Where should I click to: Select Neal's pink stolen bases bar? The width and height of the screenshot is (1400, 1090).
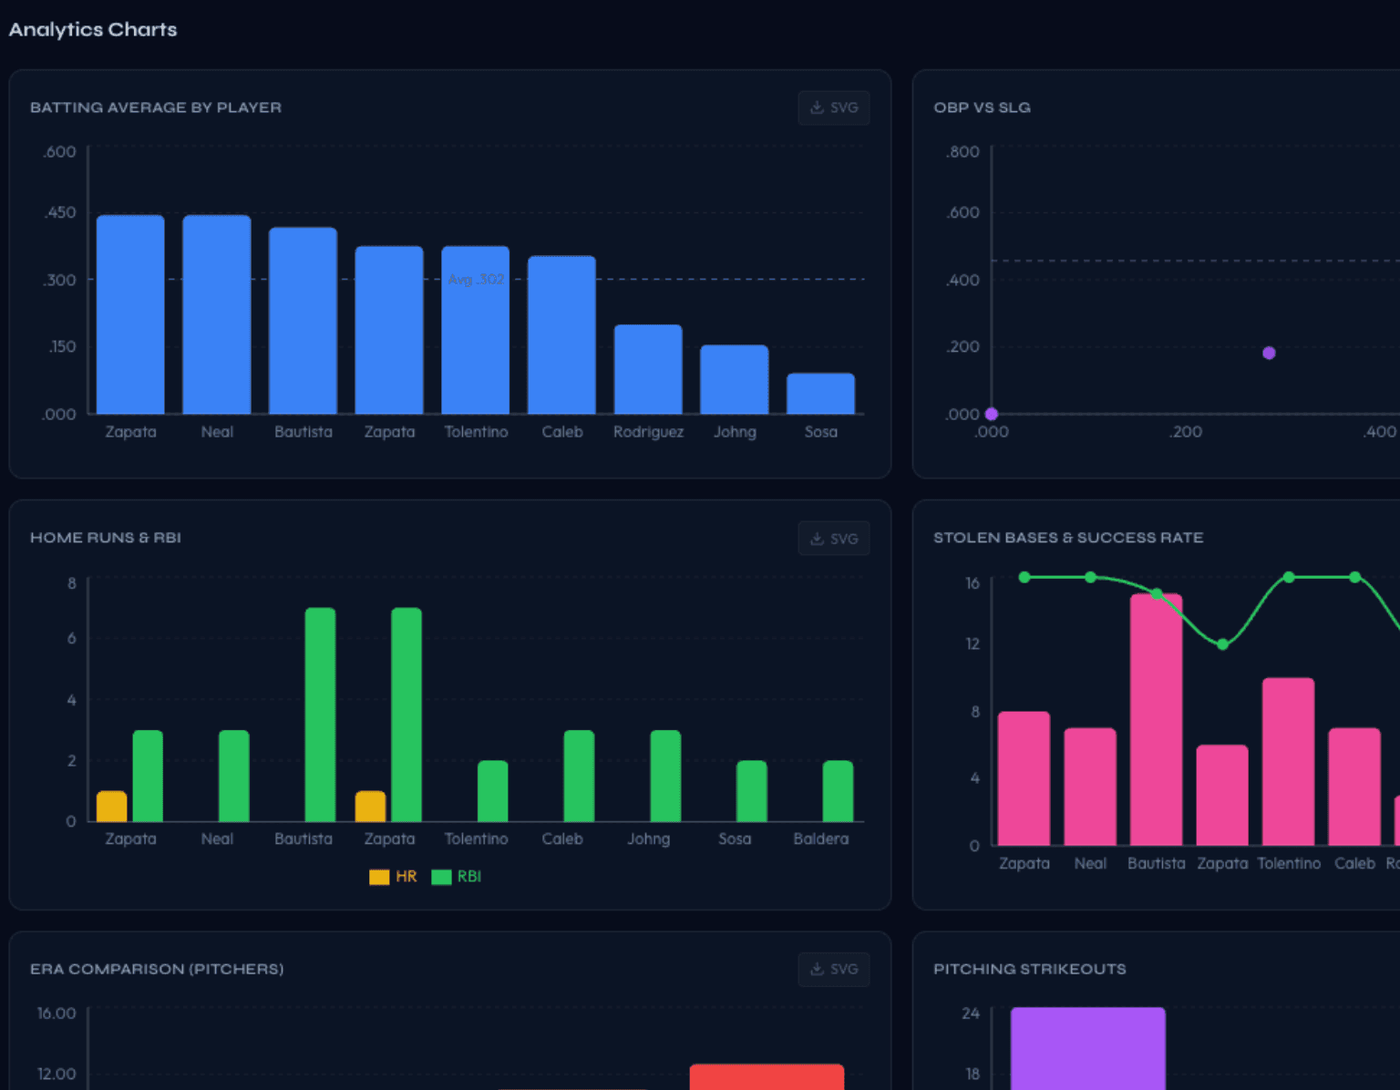click(x=1090, y=787)
